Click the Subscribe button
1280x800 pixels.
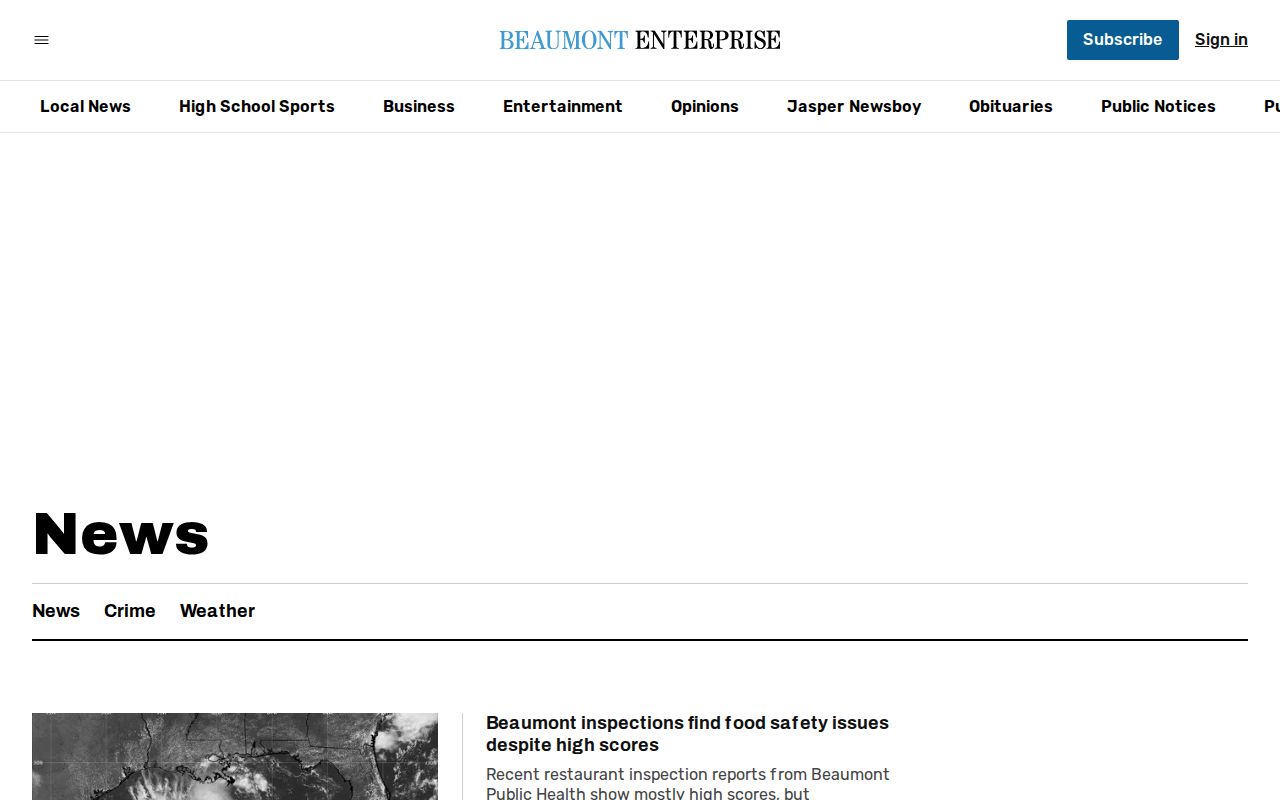click(x=1122, y=40)
